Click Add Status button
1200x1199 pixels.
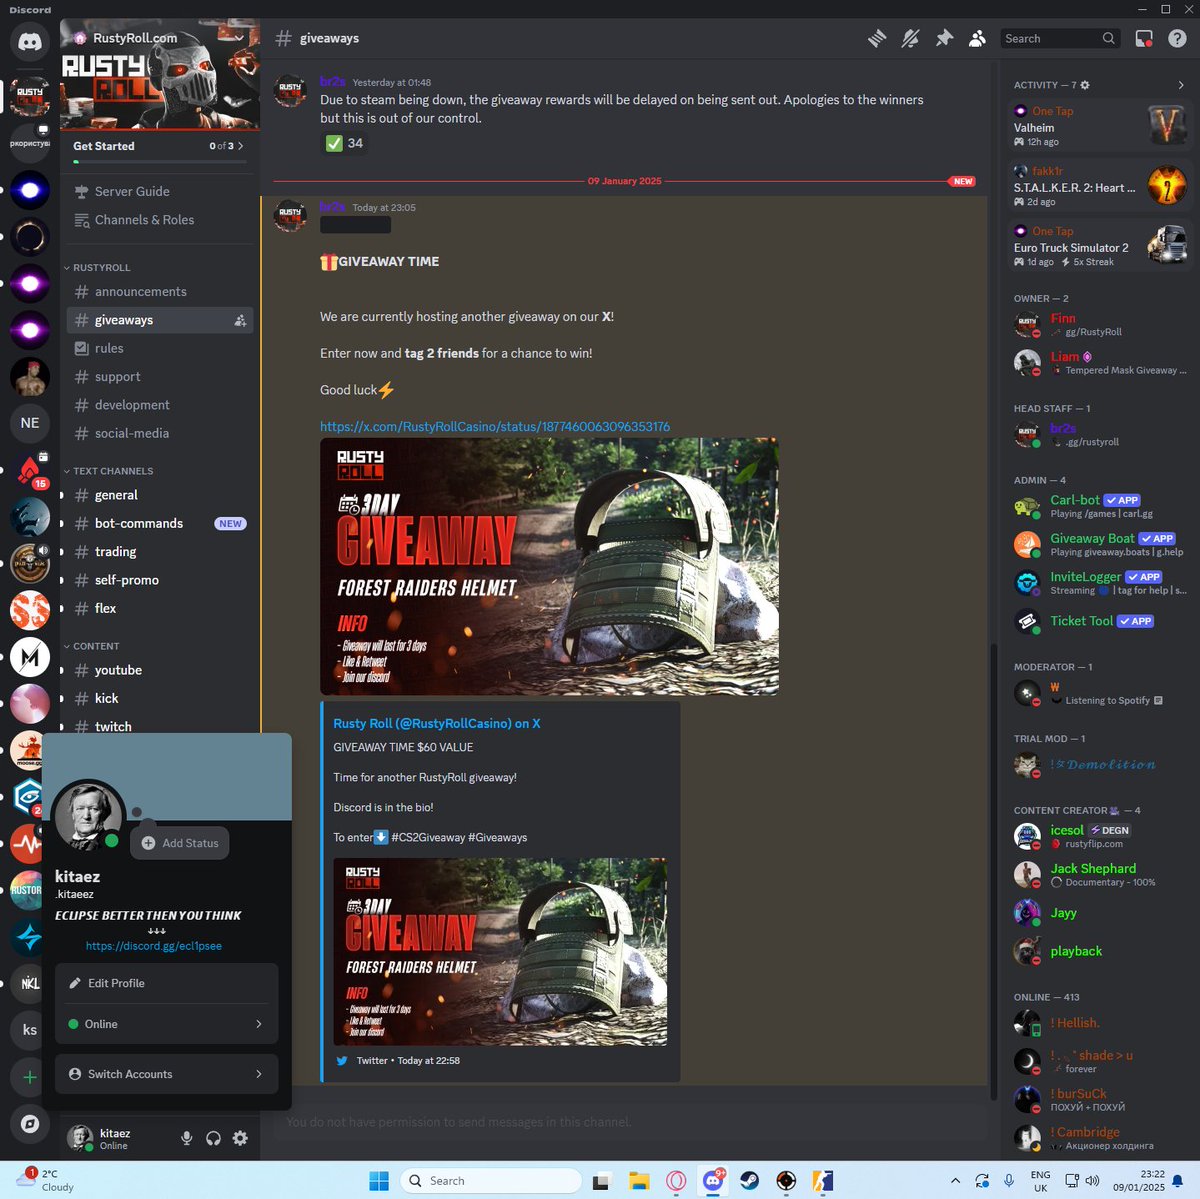point(179,843)
